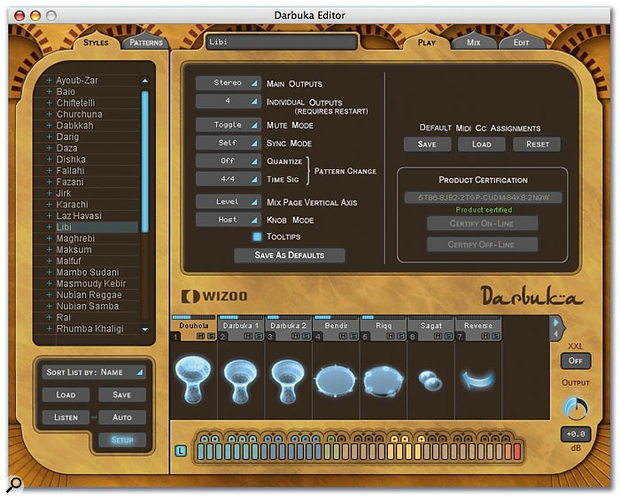Open the Mute Mode Toggle dropdown
Image resolution: width=620 pixels, height=499 pixels.
pyautogui.click(x=228, y=125)
